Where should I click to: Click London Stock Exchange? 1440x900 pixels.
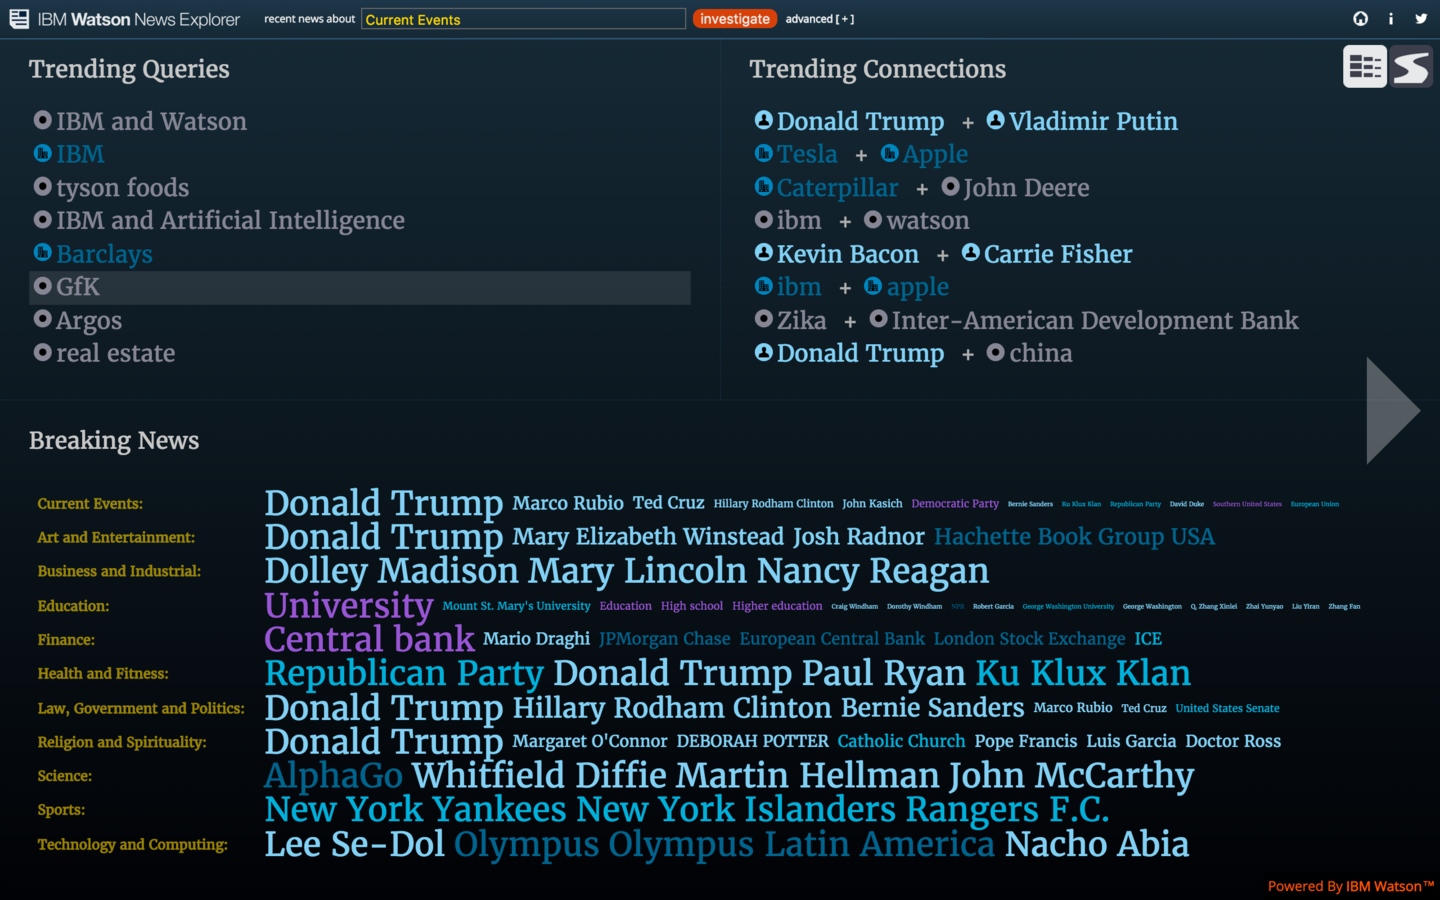pos(1029,639)
